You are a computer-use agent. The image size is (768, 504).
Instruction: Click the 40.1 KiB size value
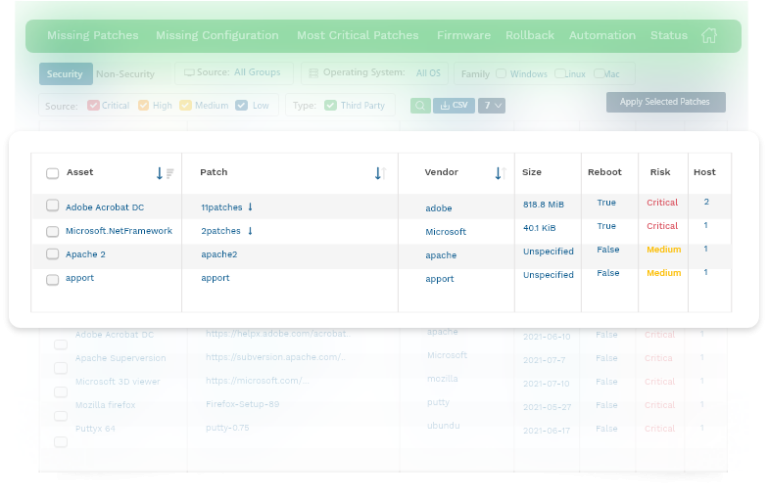[x=539, y=228]
